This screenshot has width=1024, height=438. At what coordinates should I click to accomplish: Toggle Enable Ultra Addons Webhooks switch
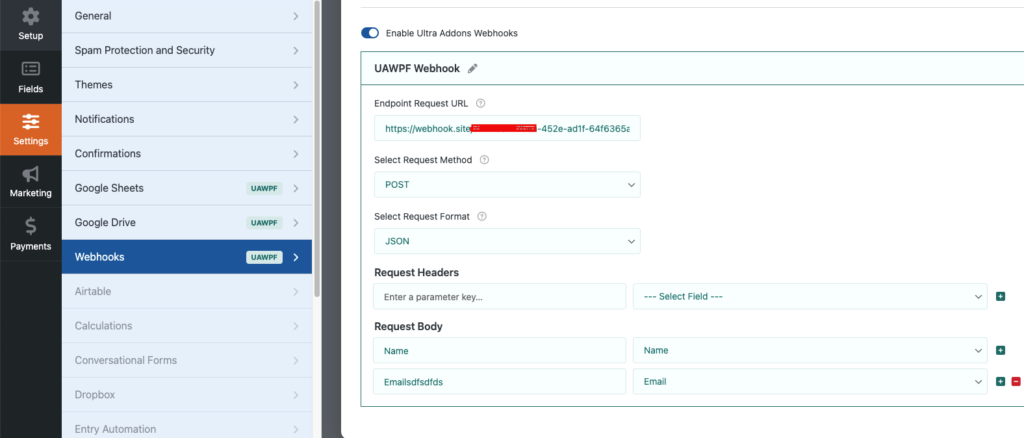tap(370, 33)
